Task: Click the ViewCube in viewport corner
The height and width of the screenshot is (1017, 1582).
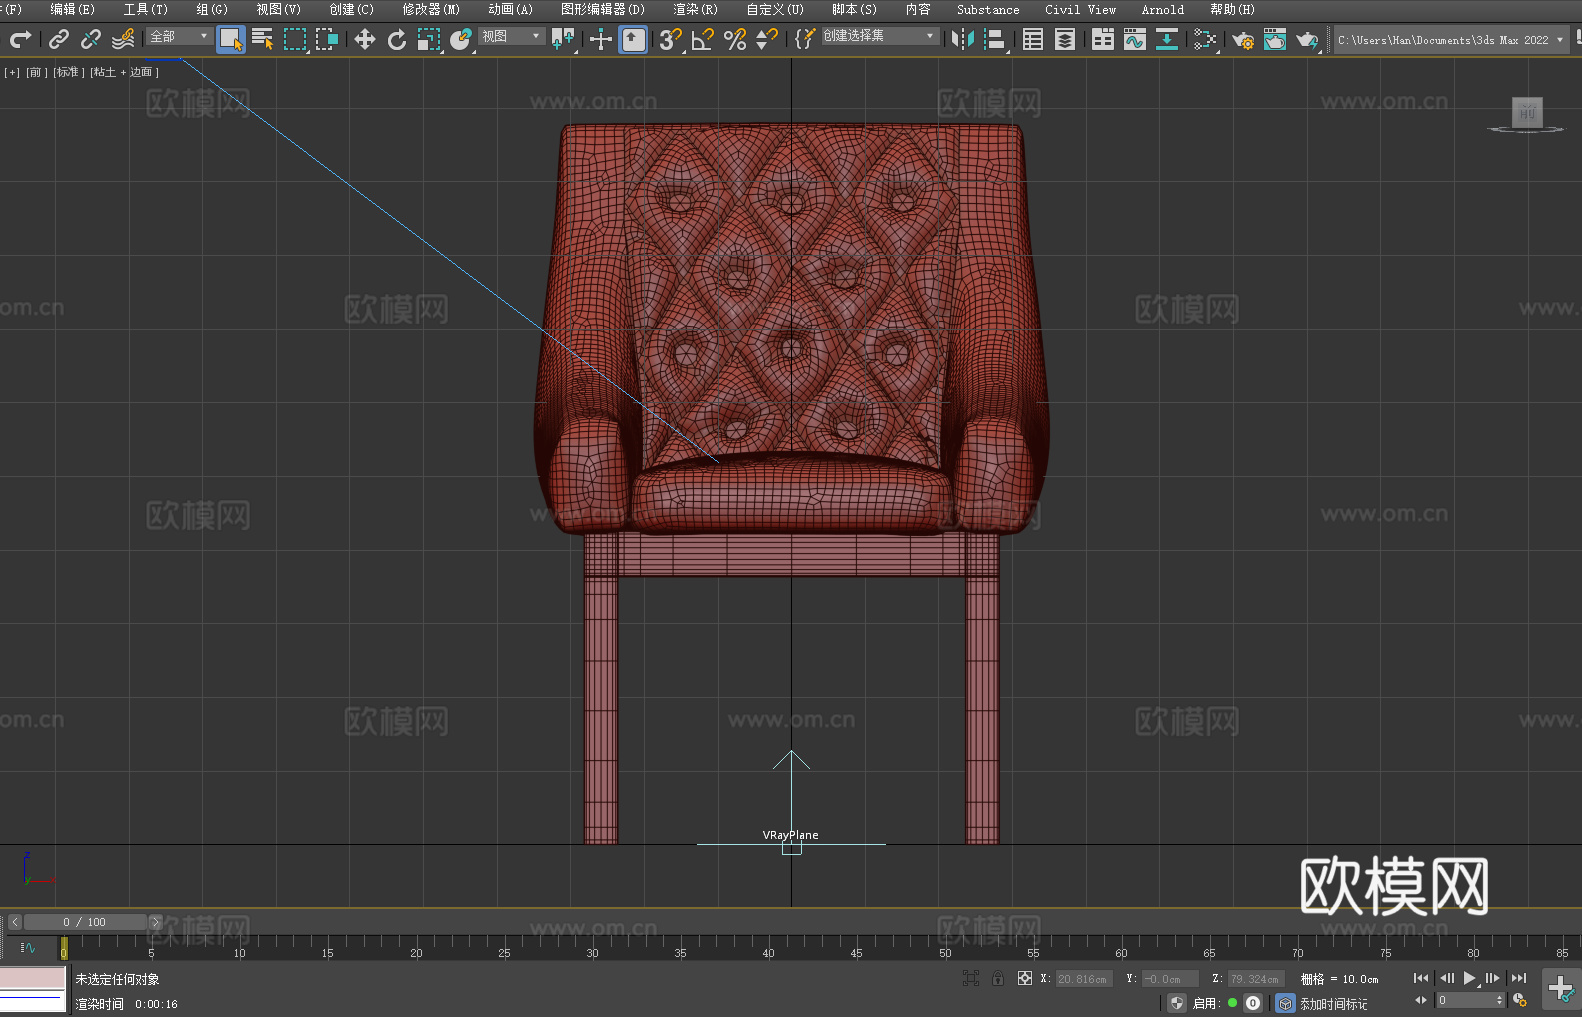Action: coord(1527,113)
